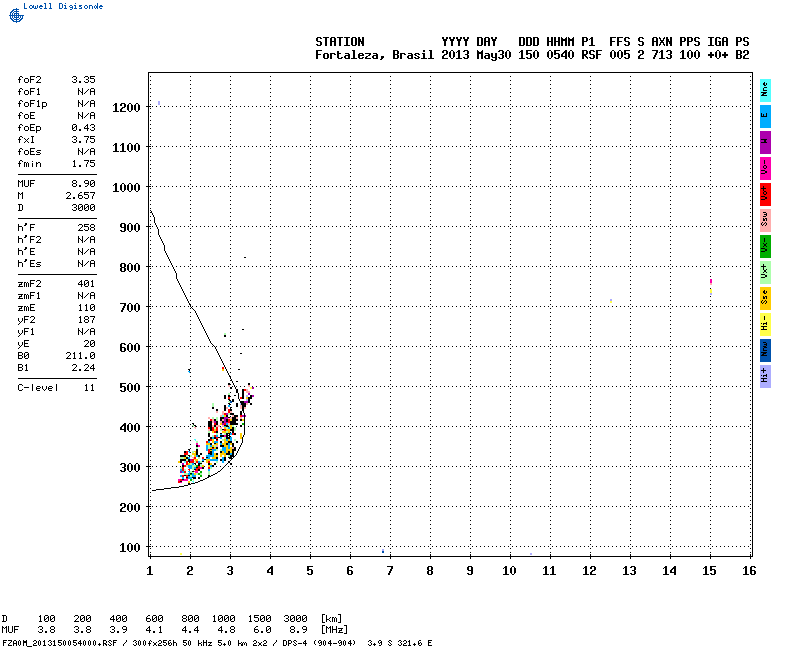
Task: Click the M value 2.657
Action: coord(80,196)
